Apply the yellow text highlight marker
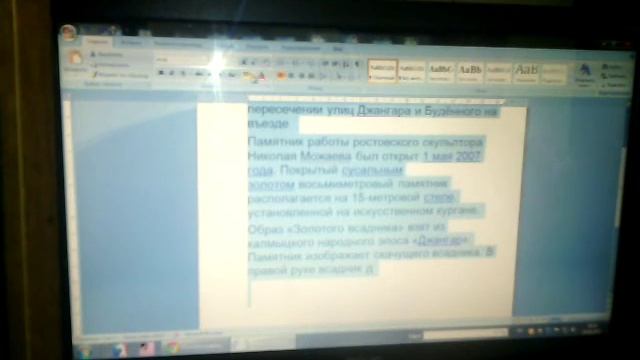The width and height of the screenshot is (640, 360). (x=248, y=76)
